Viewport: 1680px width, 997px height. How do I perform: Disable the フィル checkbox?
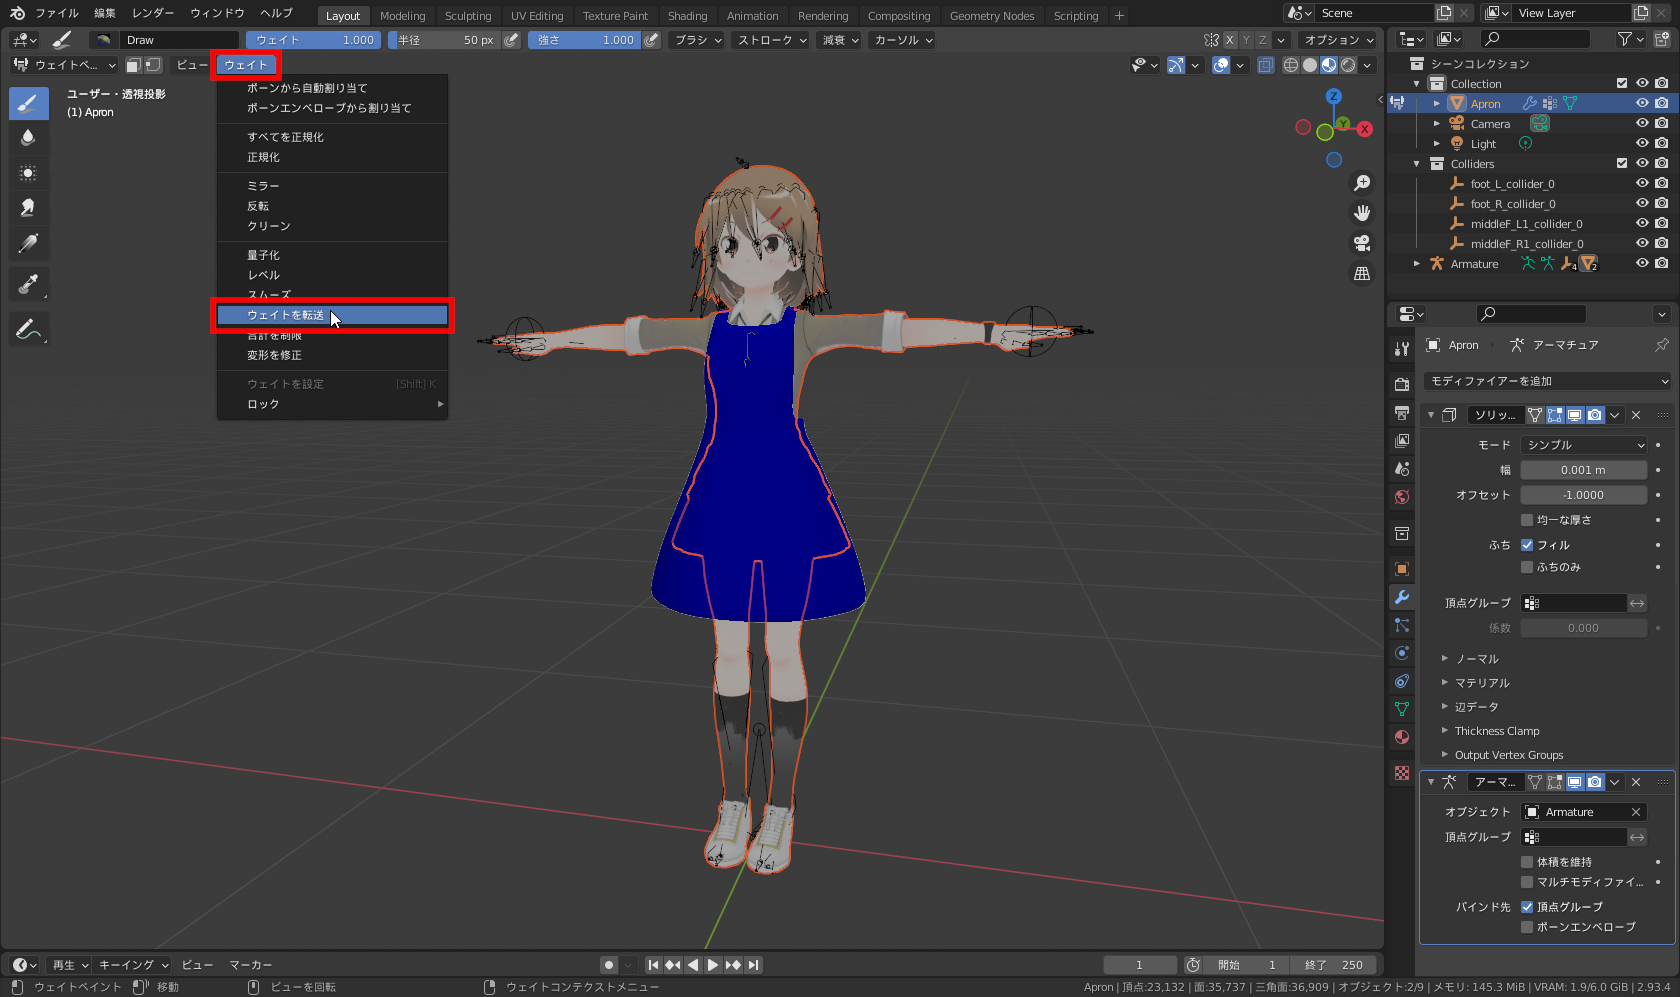tap(1527, 545)
